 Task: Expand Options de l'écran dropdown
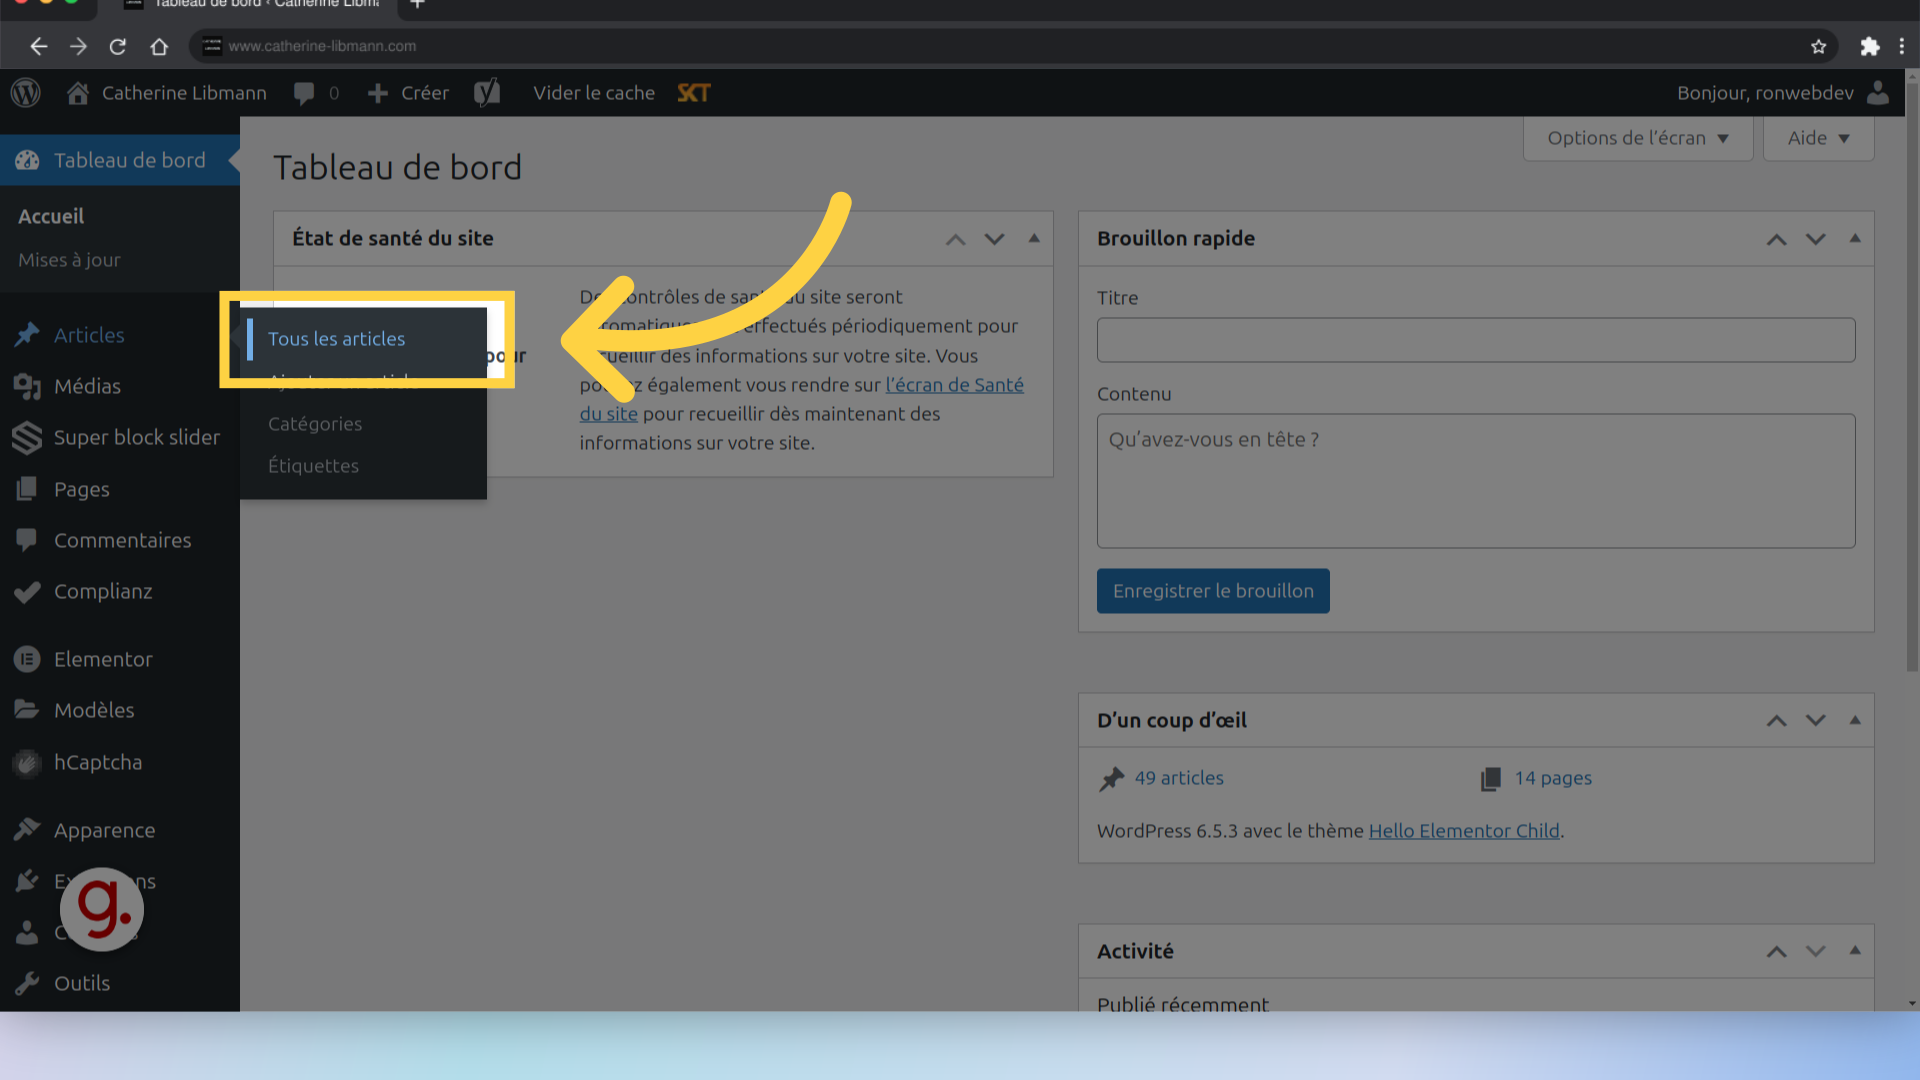pos(1638,138)
